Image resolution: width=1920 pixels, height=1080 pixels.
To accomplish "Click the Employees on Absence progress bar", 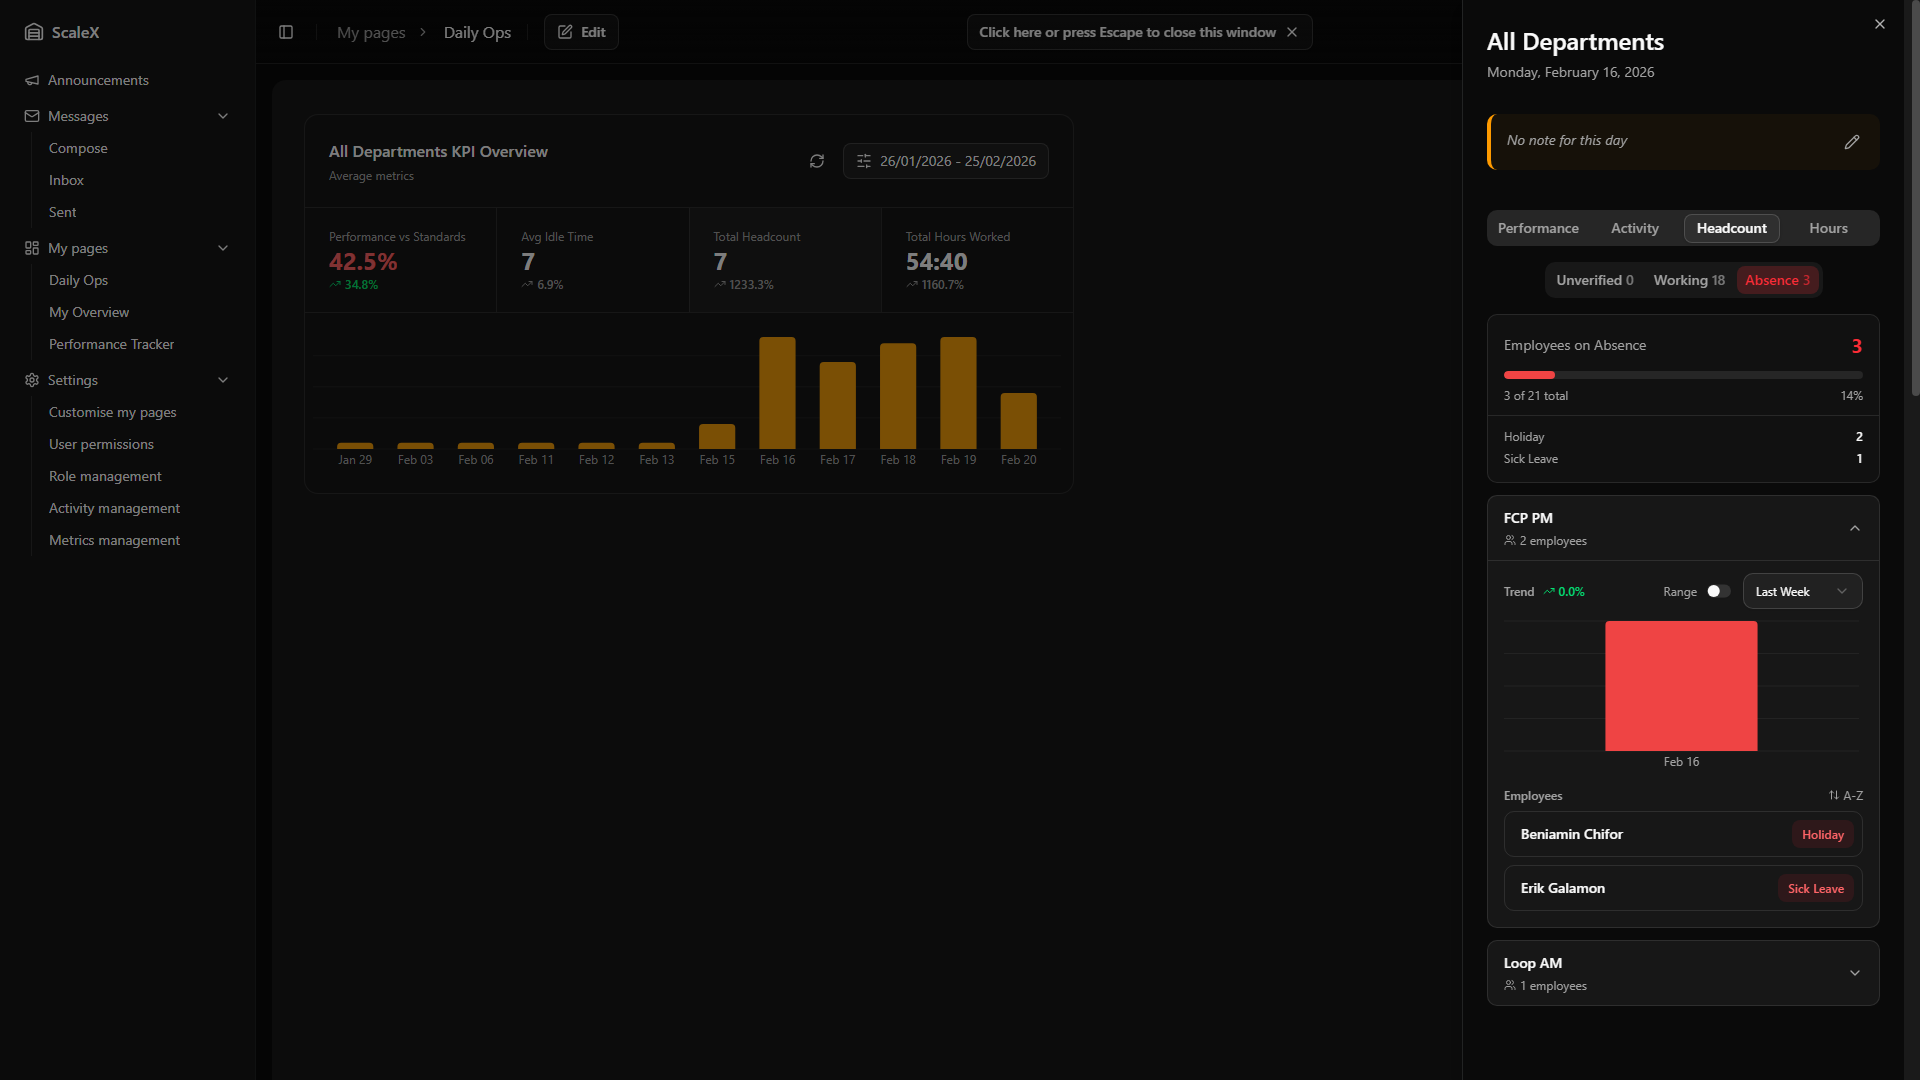I will (1682, 375).
